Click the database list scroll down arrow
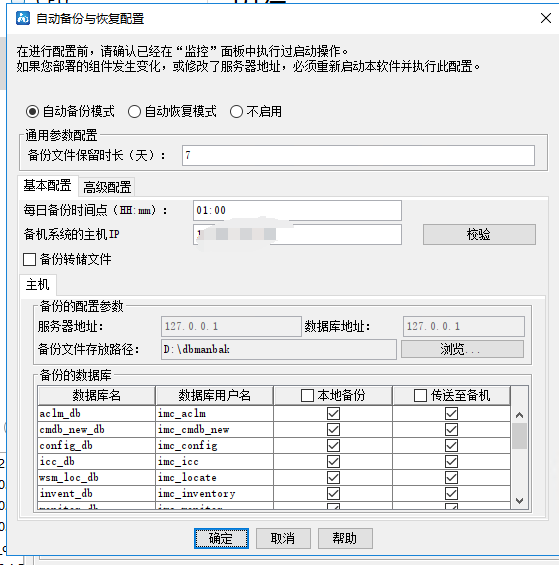This screenshot has width=559, height=565. [519, 501]
